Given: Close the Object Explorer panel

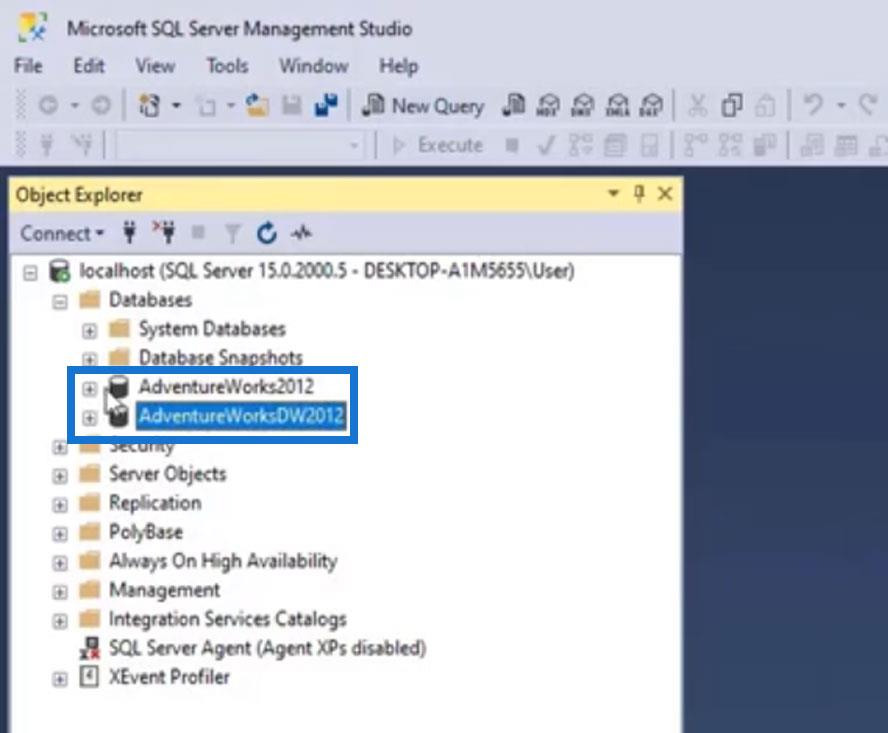Looking at the screenshot, I should pos(665,194).
